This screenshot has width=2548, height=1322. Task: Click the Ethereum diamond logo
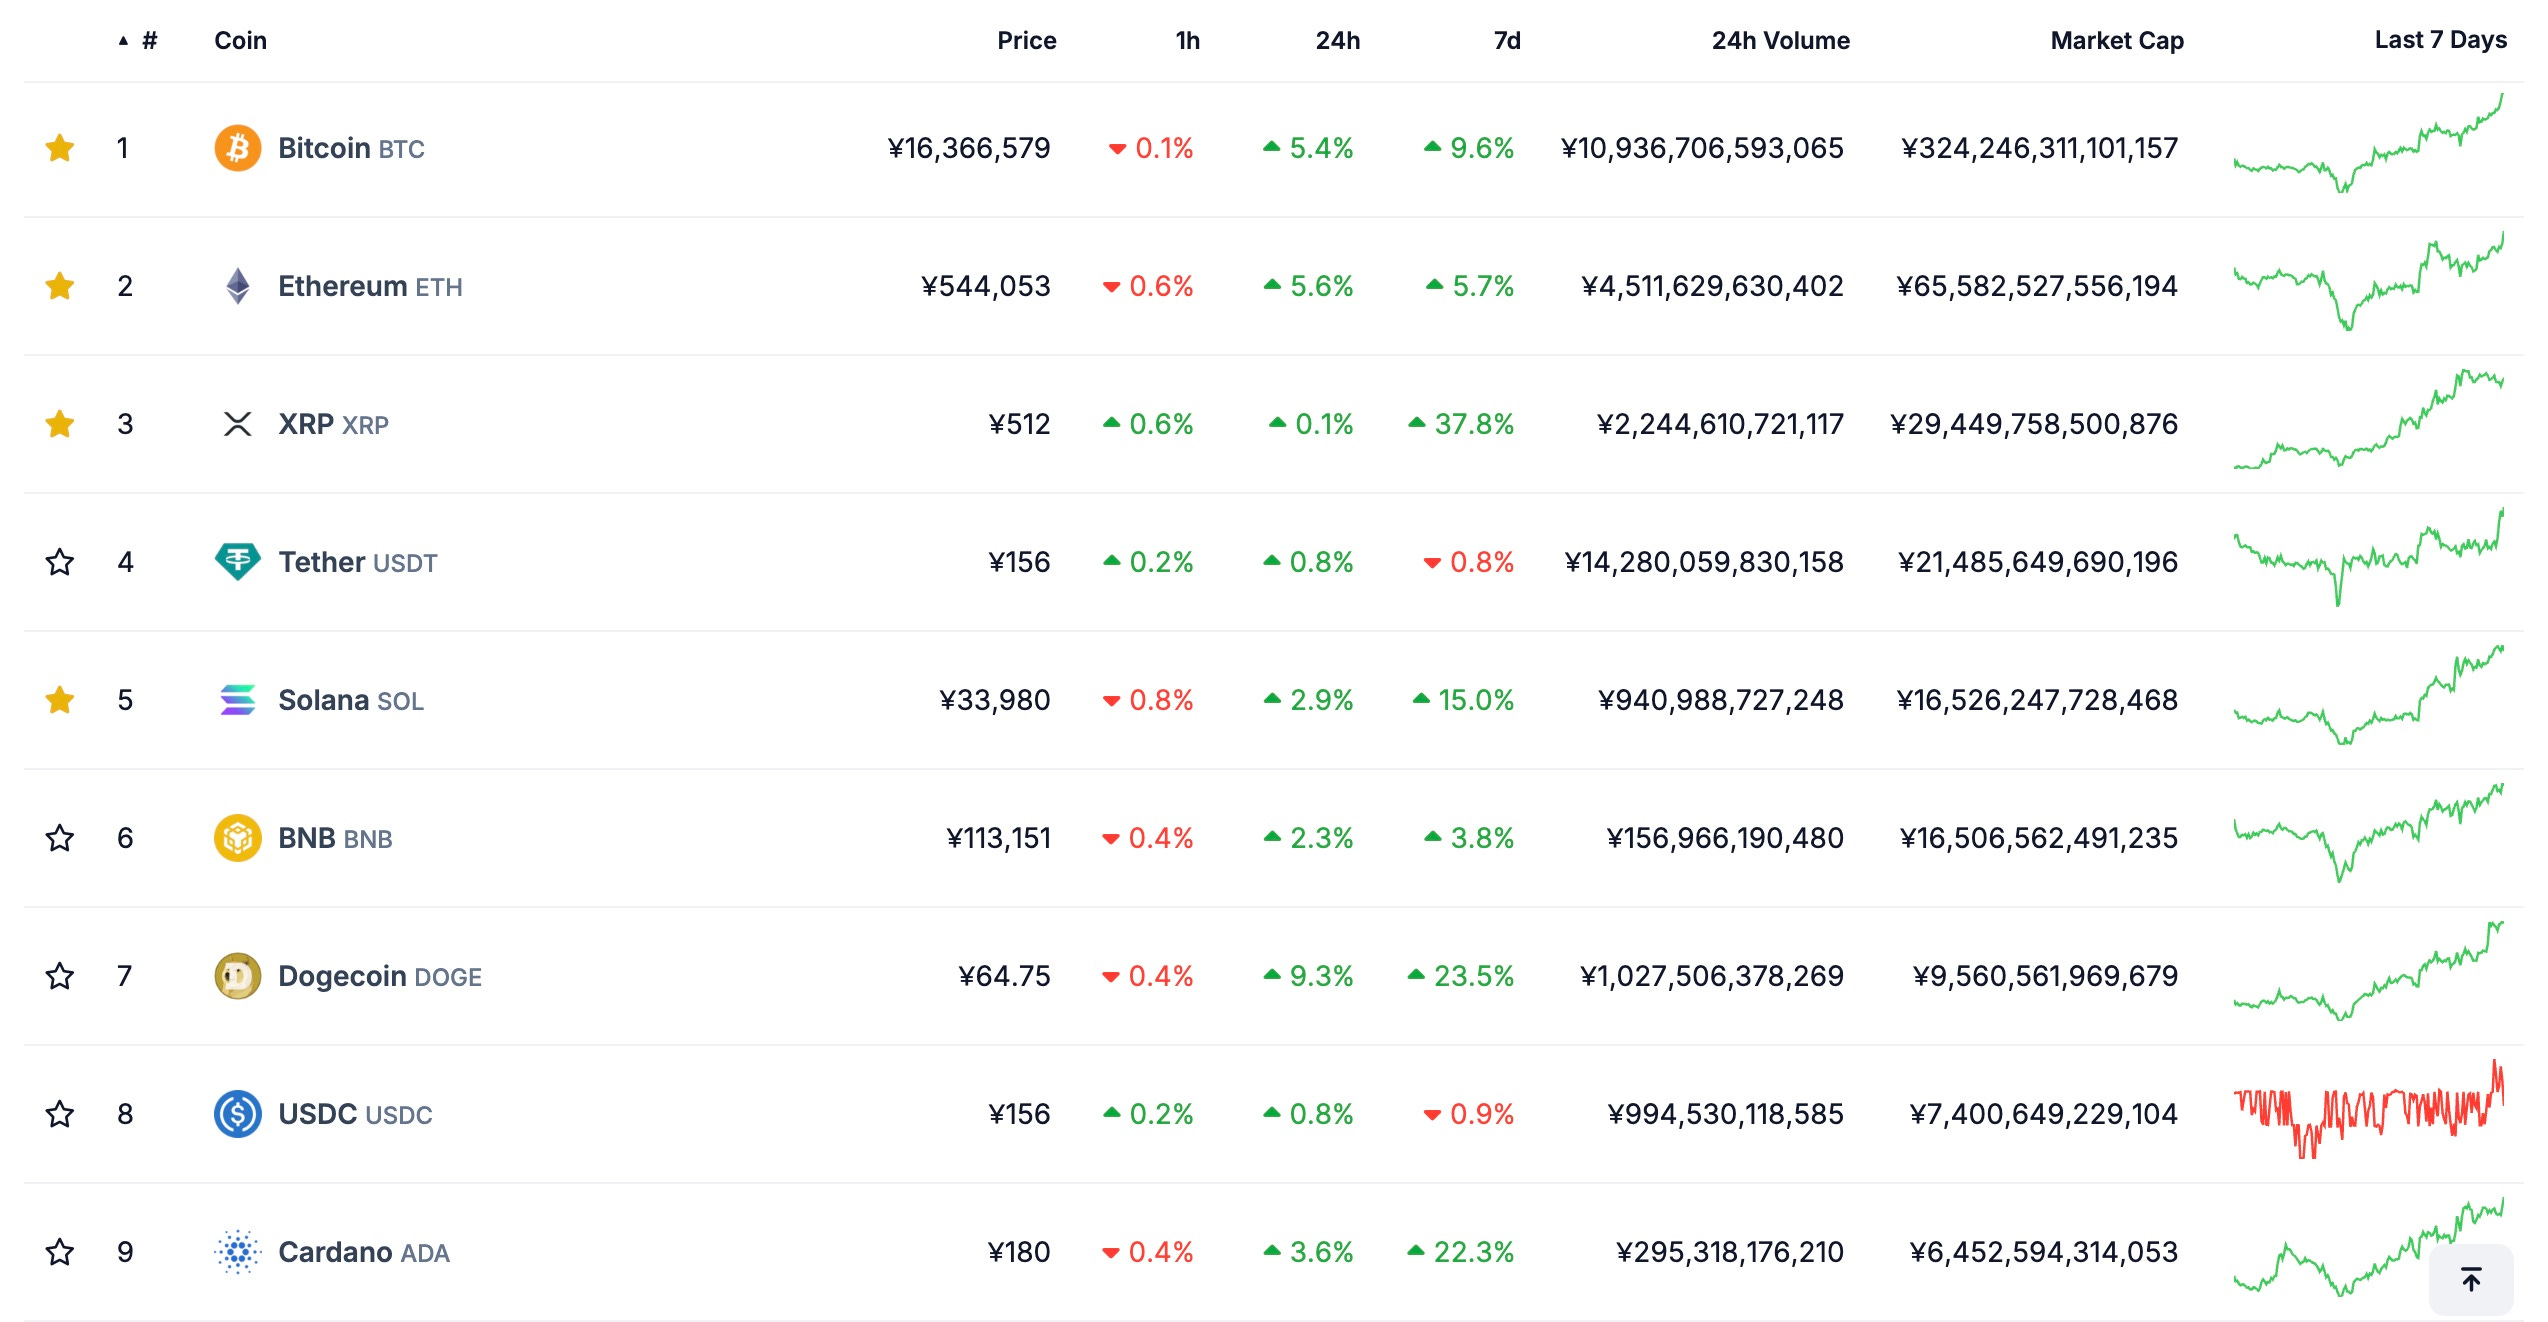coord(238,286)
